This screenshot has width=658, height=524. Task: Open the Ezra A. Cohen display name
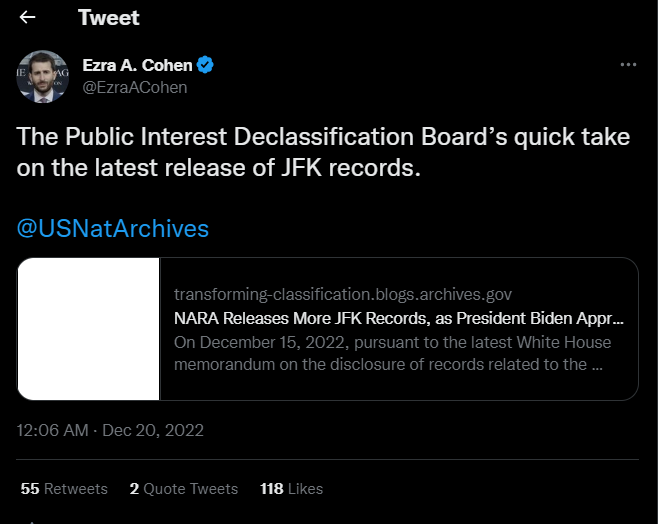point(137,65)
